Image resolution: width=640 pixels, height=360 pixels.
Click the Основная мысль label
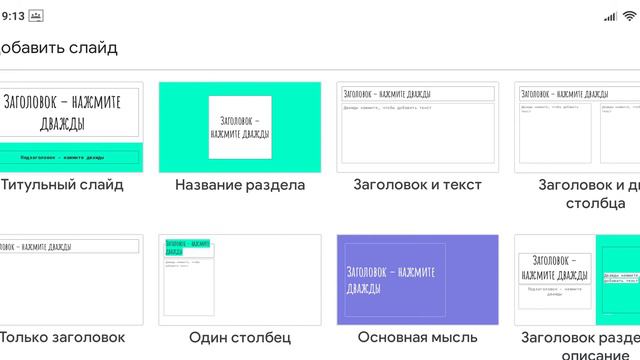click(x=418, y=338)
